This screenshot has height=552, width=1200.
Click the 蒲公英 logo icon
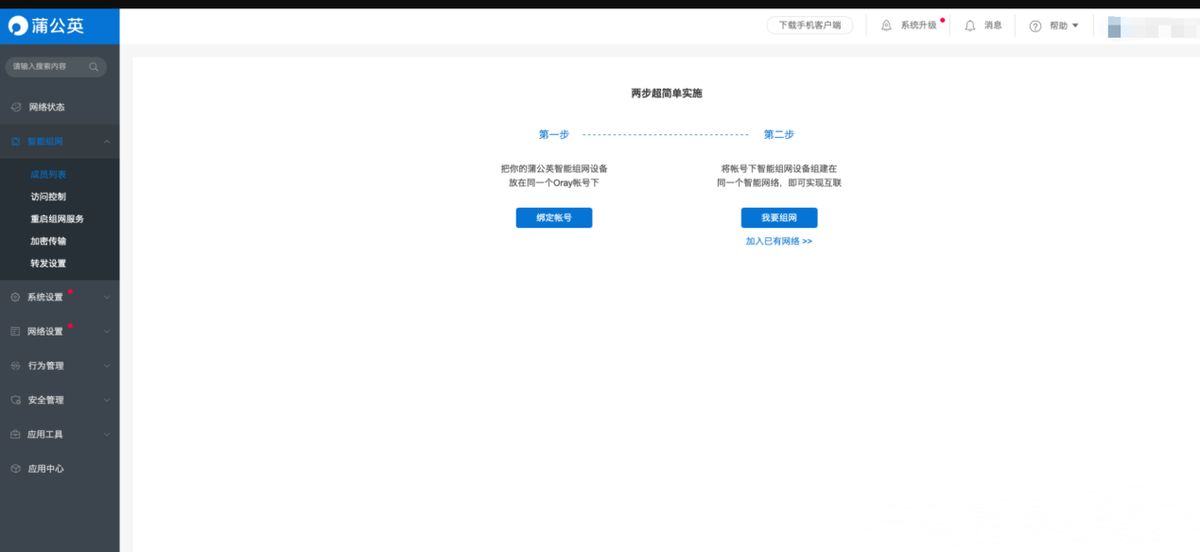tap(19, 26)
